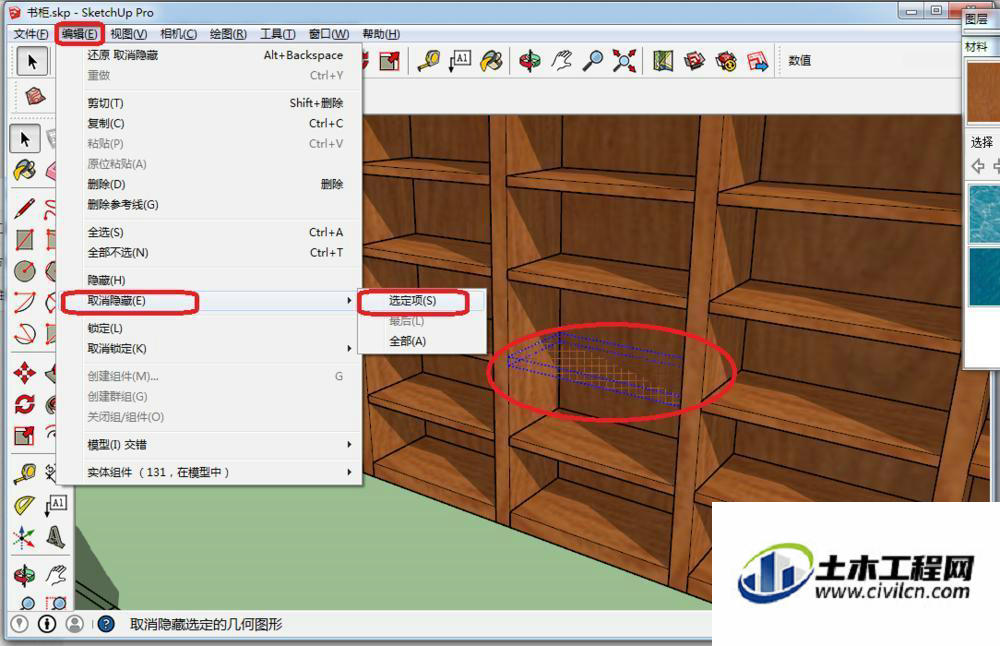The height and width of the screenshot is (646, 1000).
Task: Select the Protractor tool
Action: pos(25,505)
